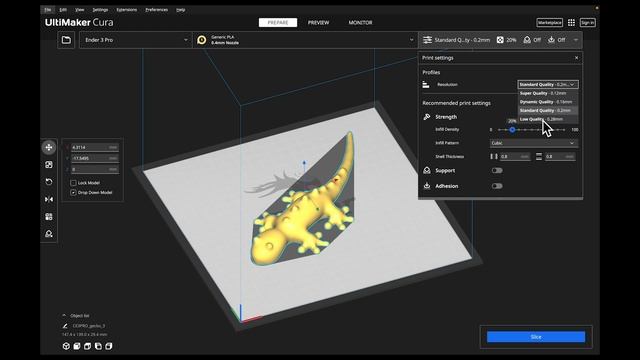Viewport: 640px width, 360px height.
Task: Open the Extensions menu
Action: pos(127,9)
